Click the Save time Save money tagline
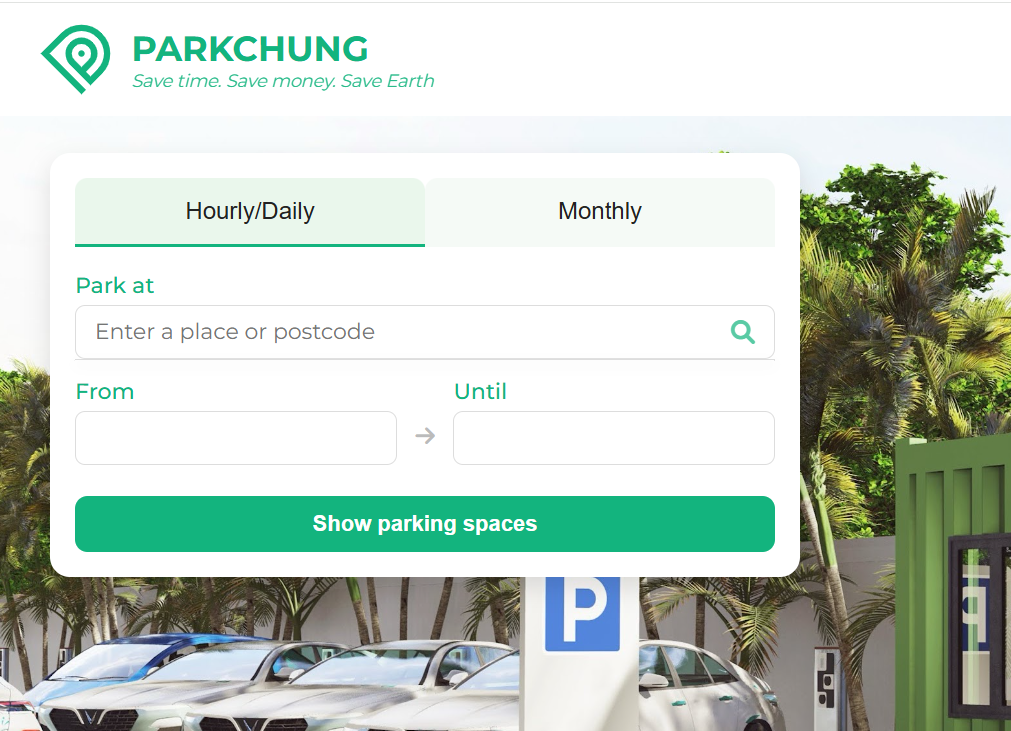Viewport: 1011px width, 731px height. (283, 81)
